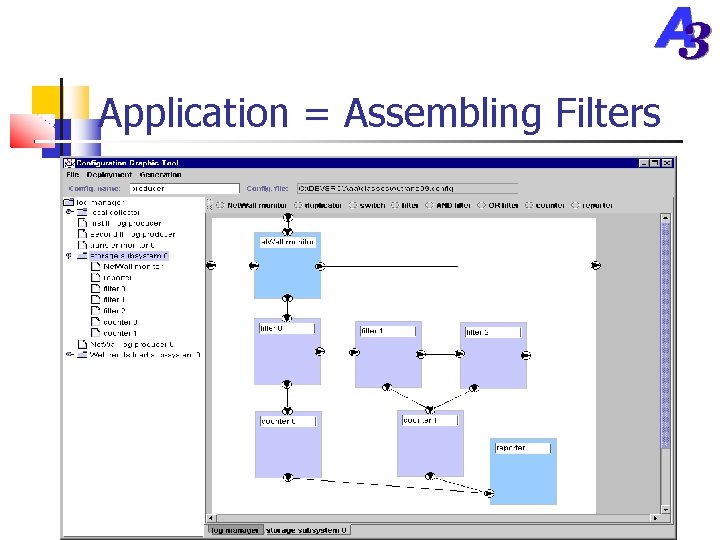Image resolution: width=720 pixels, height=540 pixels.
Task: Click the horizontal scrollbar left arrow
Action: coord(210,518)
